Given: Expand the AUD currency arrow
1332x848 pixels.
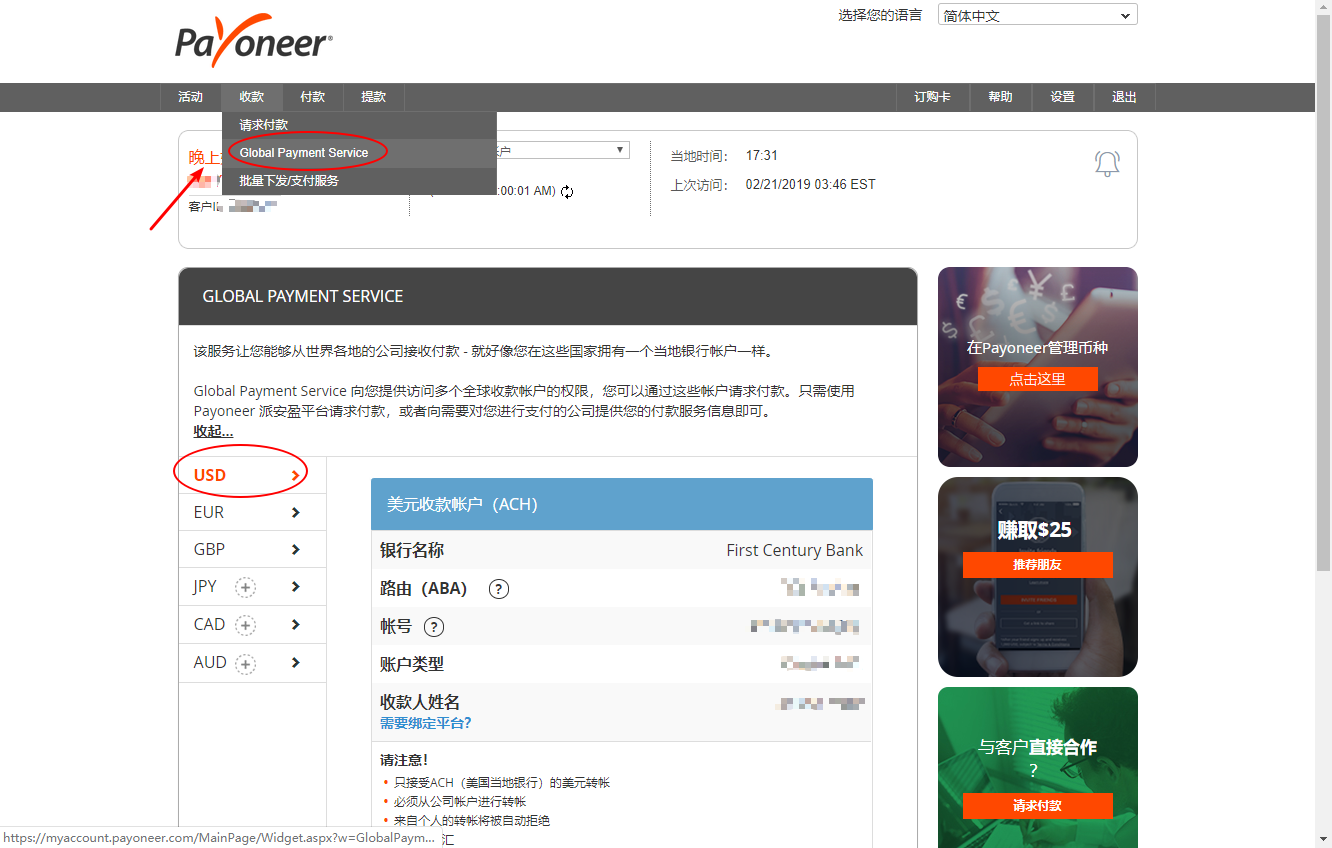Looking at the screenshot, I should pos(295,662).
